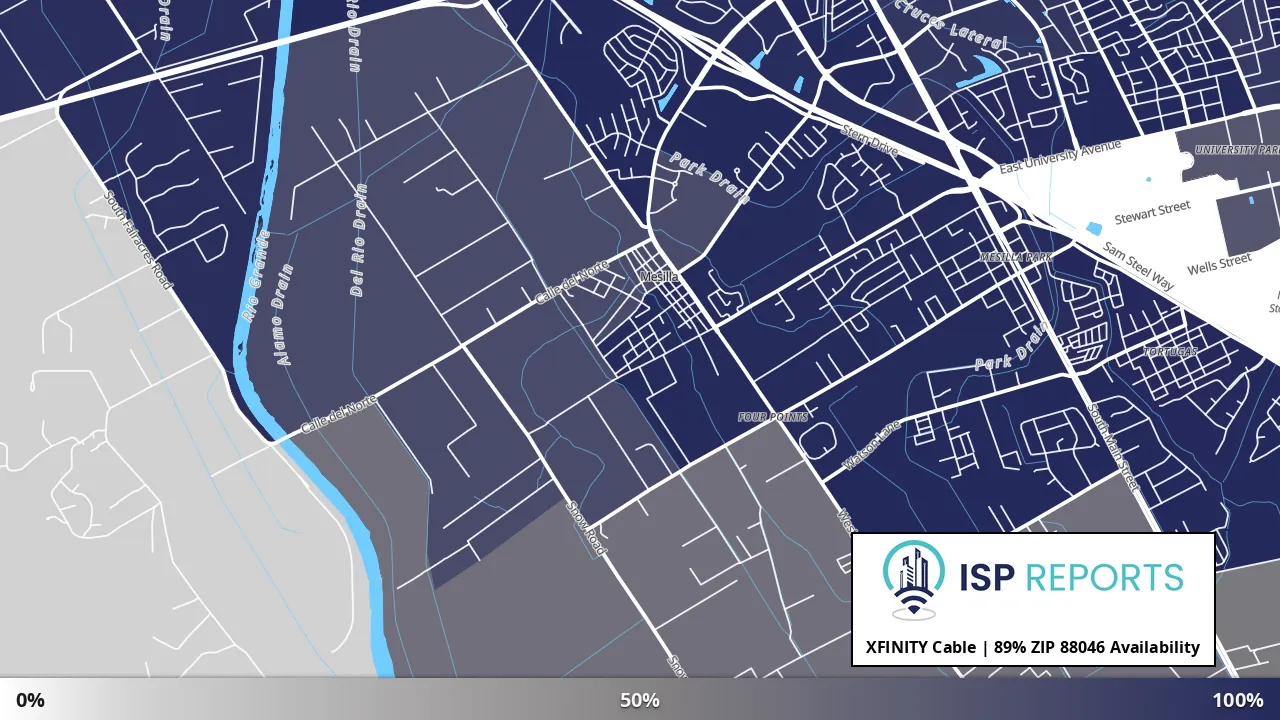Click the South Fairacres Road label
Viewport: 1280px width, 720px height.
coord(139,241)
